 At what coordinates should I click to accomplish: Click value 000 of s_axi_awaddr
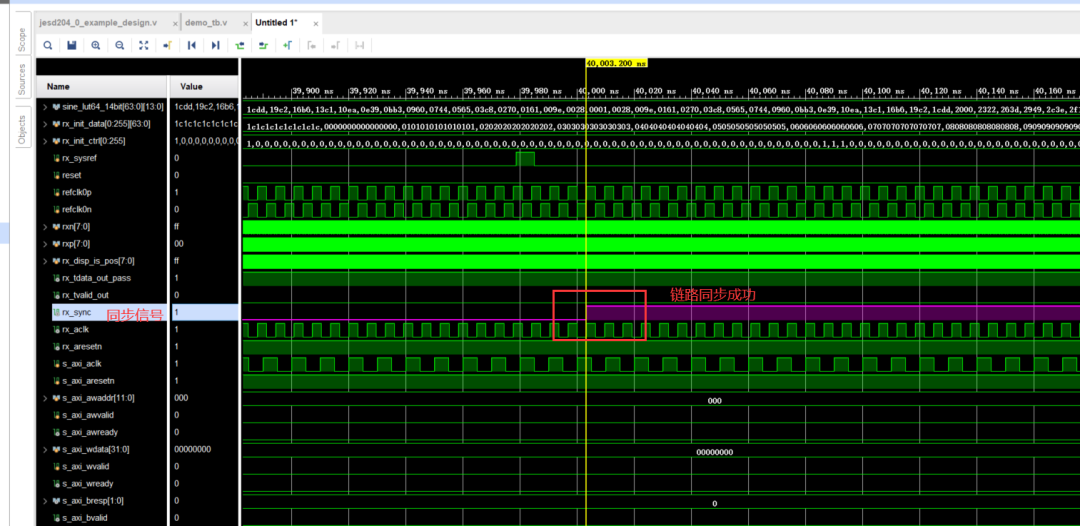coord(181,398)
